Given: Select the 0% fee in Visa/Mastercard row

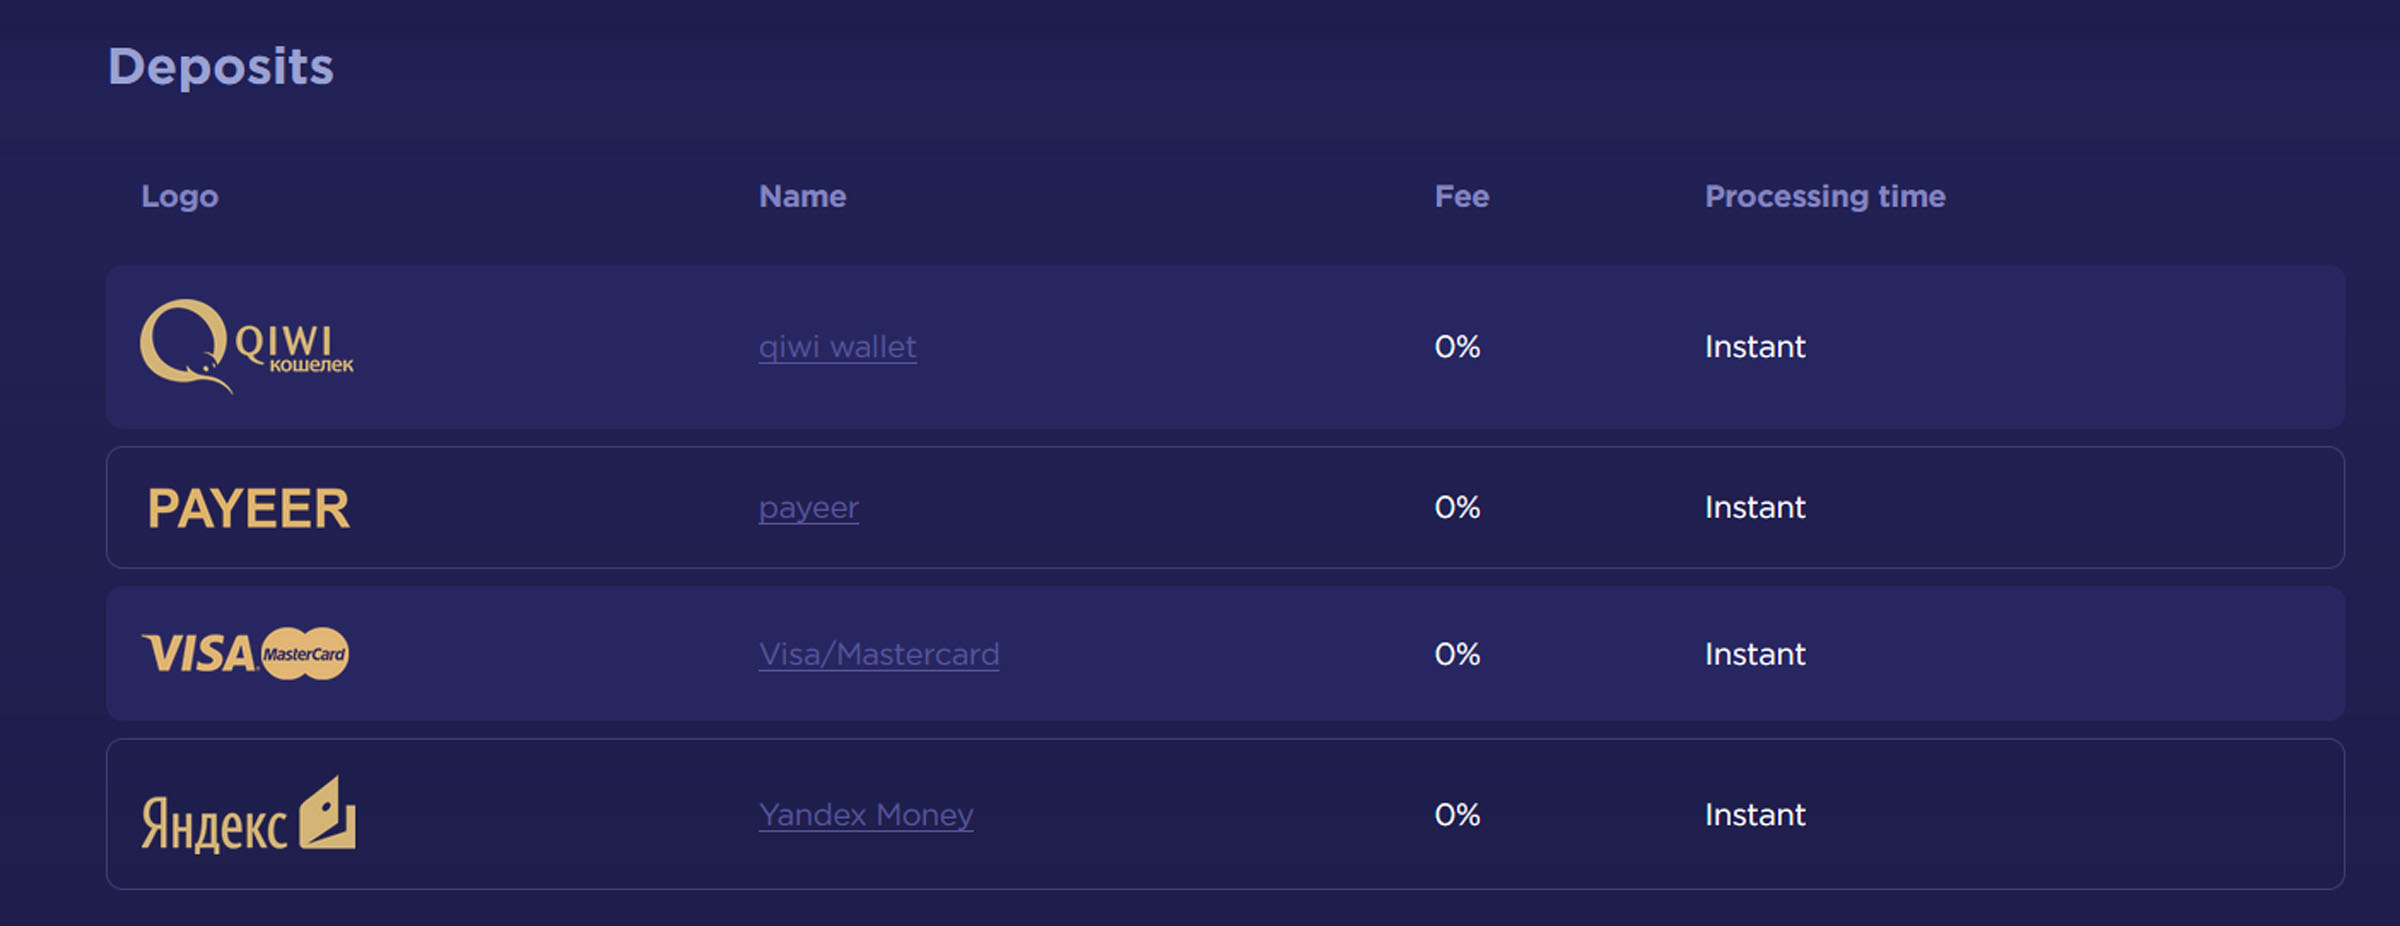Looking at the screenshot, I should pos(1457,654).
